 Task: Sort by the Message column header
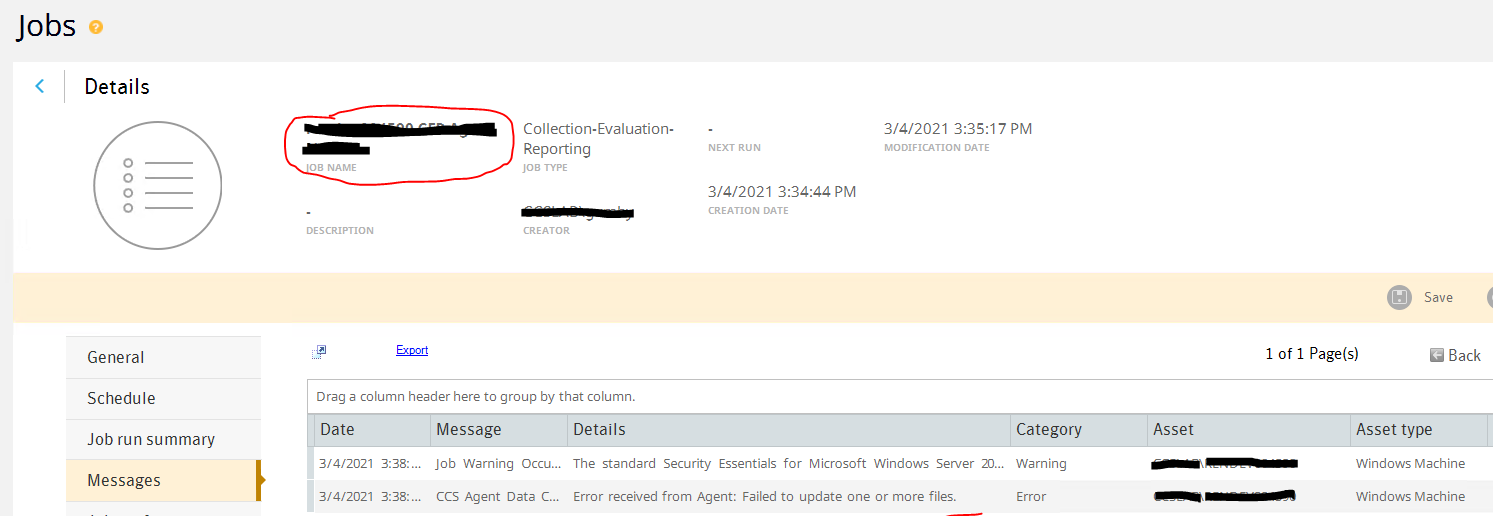click(469, 429)
